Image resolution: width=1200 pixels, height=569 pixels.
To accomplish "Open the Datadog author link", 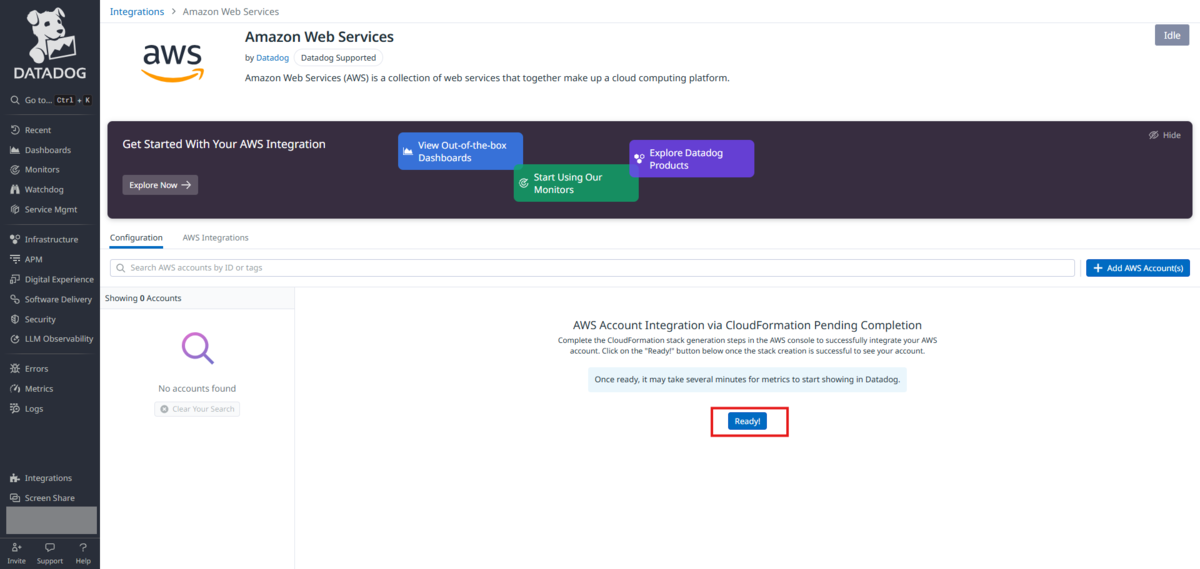I will pos(272,58).
